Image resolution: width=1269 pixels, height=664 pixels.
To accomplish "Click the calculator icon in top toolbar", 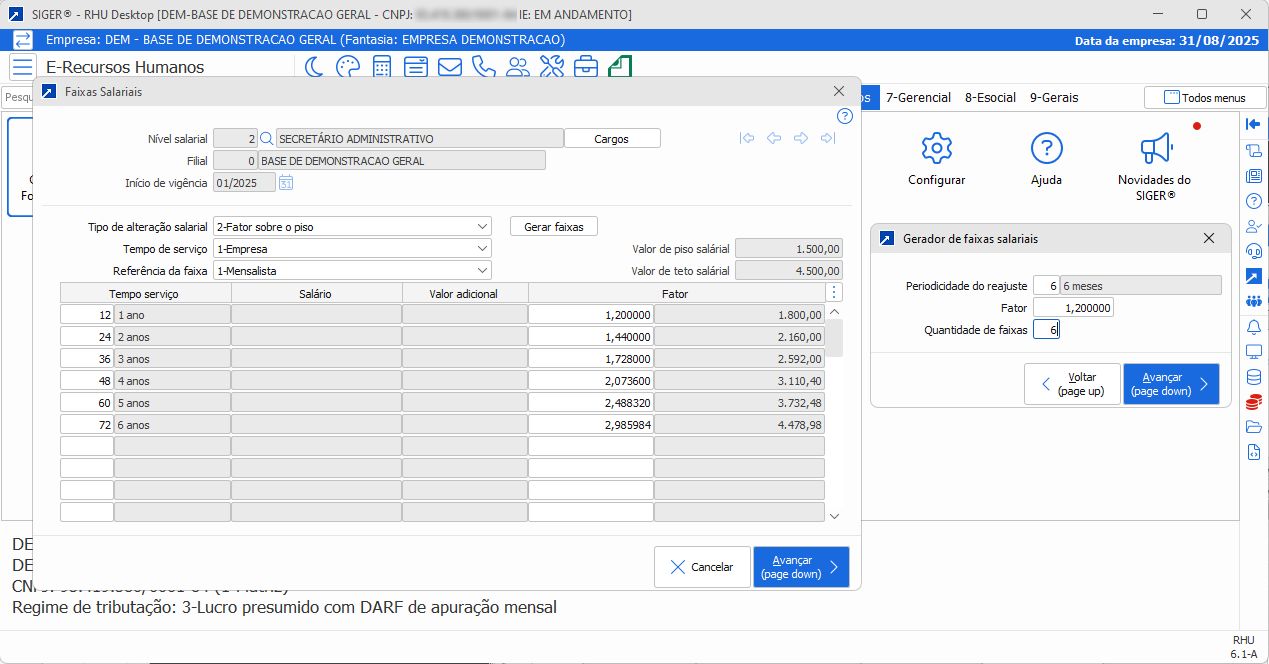I will pyautogui.click(x=381, y=67).
